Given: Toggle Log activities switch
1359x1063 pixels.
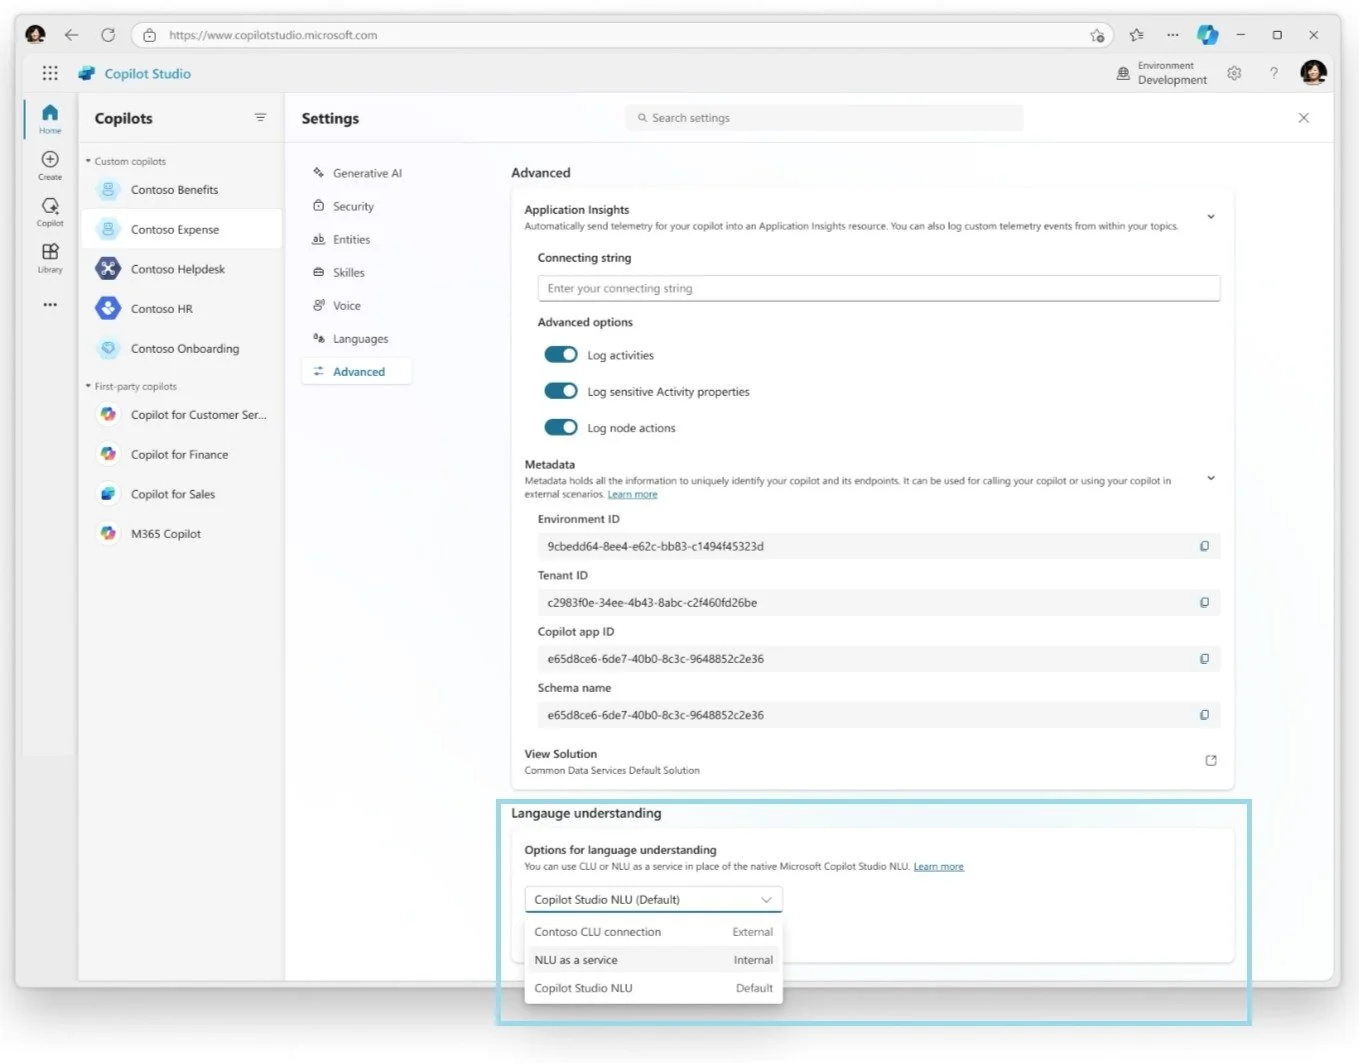Looking at the screenshot, I should pyautogui.click(x=561, y=355).
